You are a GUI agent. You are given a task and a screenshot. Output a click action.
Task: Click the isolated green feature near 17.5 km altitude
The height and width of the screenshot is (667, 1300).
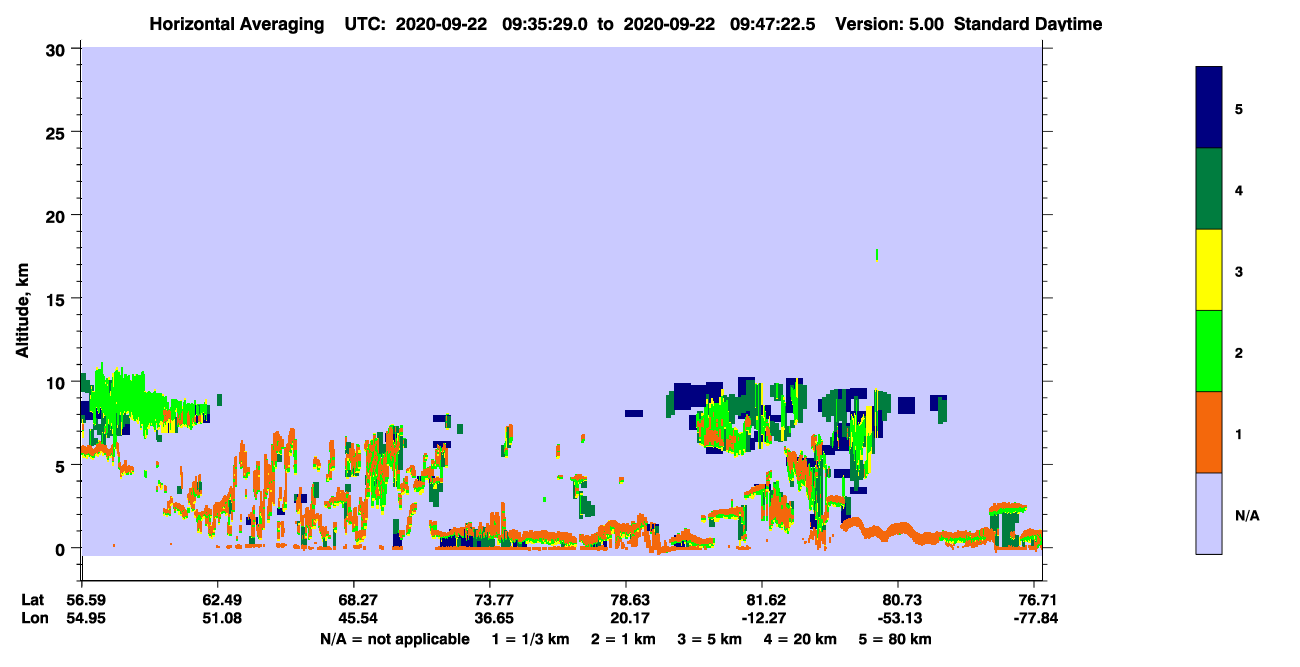point(877,255)
